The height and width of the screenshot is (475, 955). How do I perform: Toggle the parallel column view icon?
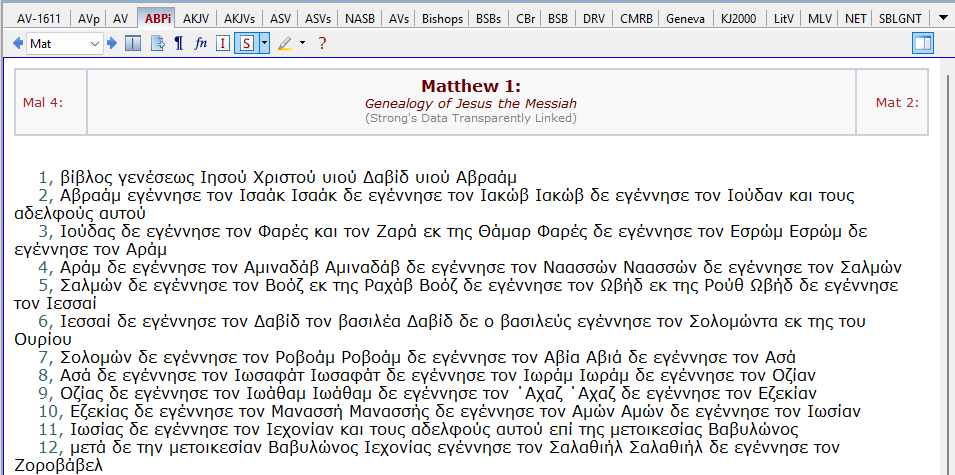point(133,43)
